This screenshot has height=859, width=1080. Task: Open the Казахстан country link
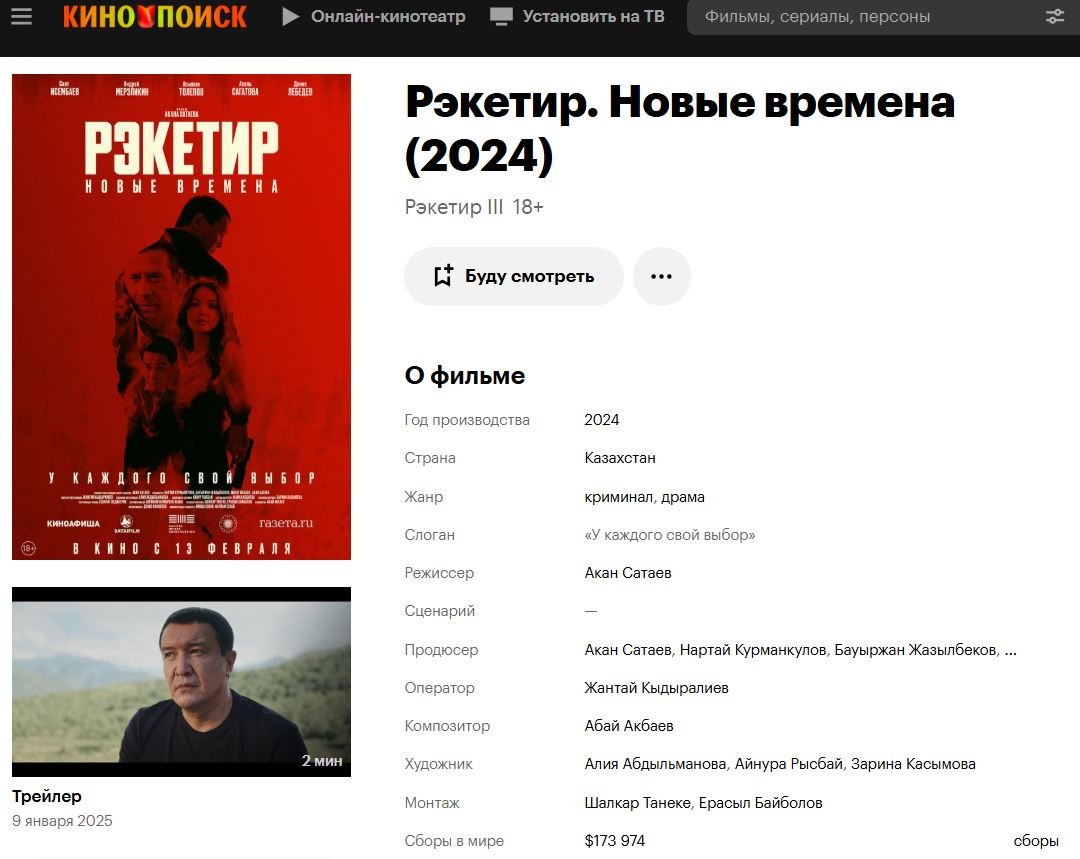click(x=620, y=457)
